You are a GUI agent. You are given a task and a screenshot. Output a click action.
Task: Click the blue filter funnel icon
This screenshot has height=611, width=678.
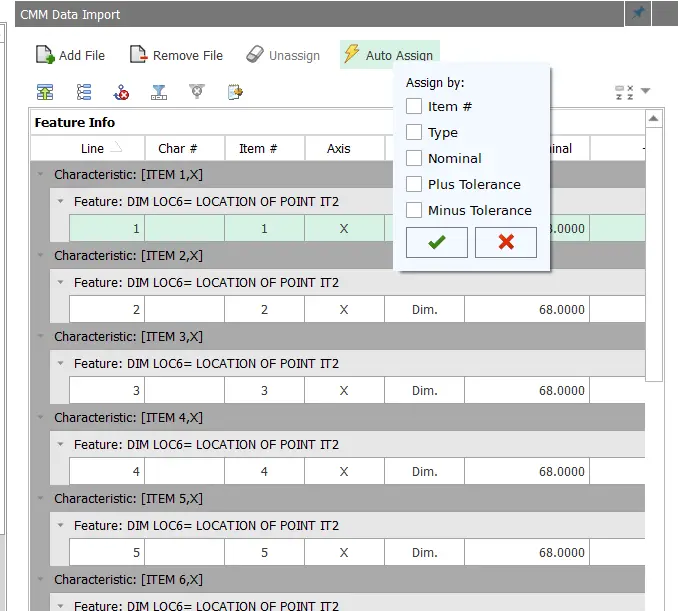point(158,92)
